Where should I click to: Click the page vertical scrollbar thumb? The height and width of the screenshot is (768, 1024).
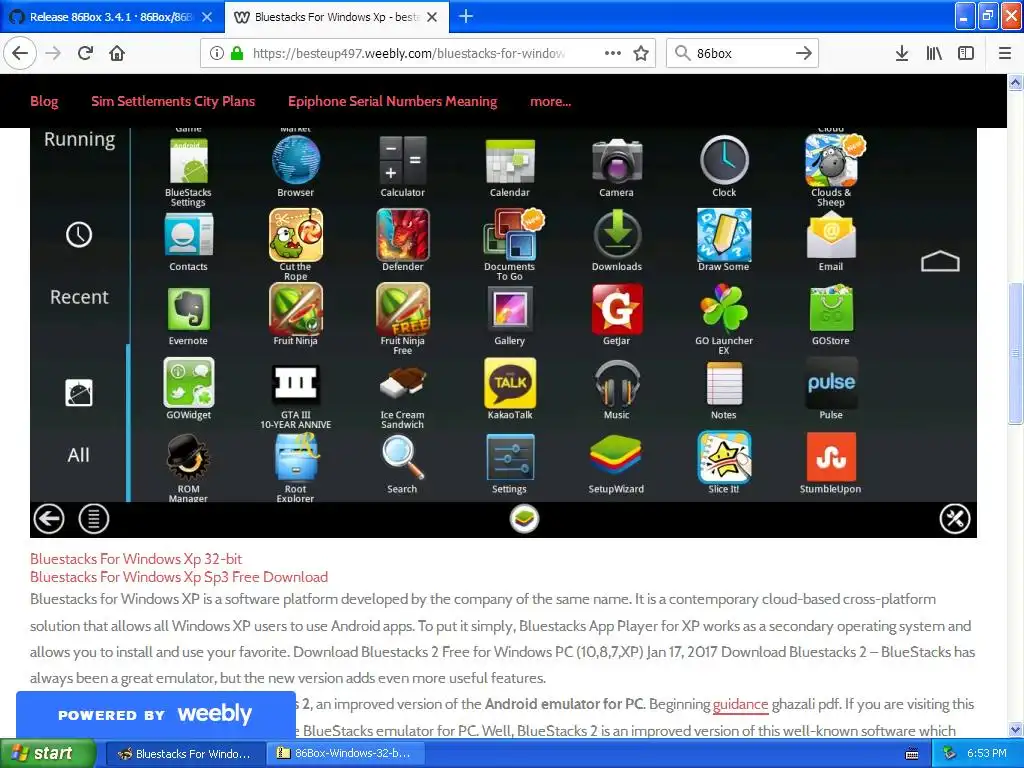click(x=1016, y=353)
